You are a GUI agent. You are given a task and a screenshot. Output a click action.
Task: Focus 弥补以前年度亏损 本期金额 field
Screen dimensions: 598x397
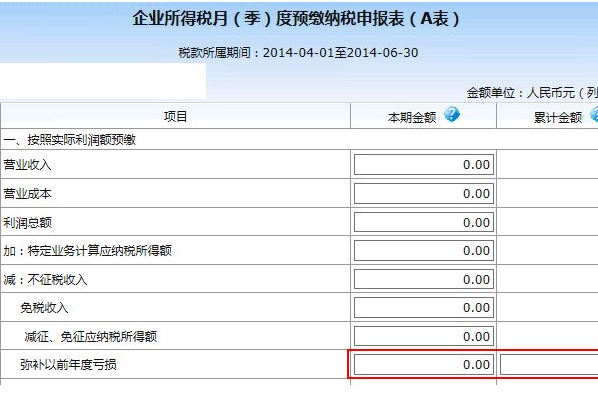click(424, 365)
